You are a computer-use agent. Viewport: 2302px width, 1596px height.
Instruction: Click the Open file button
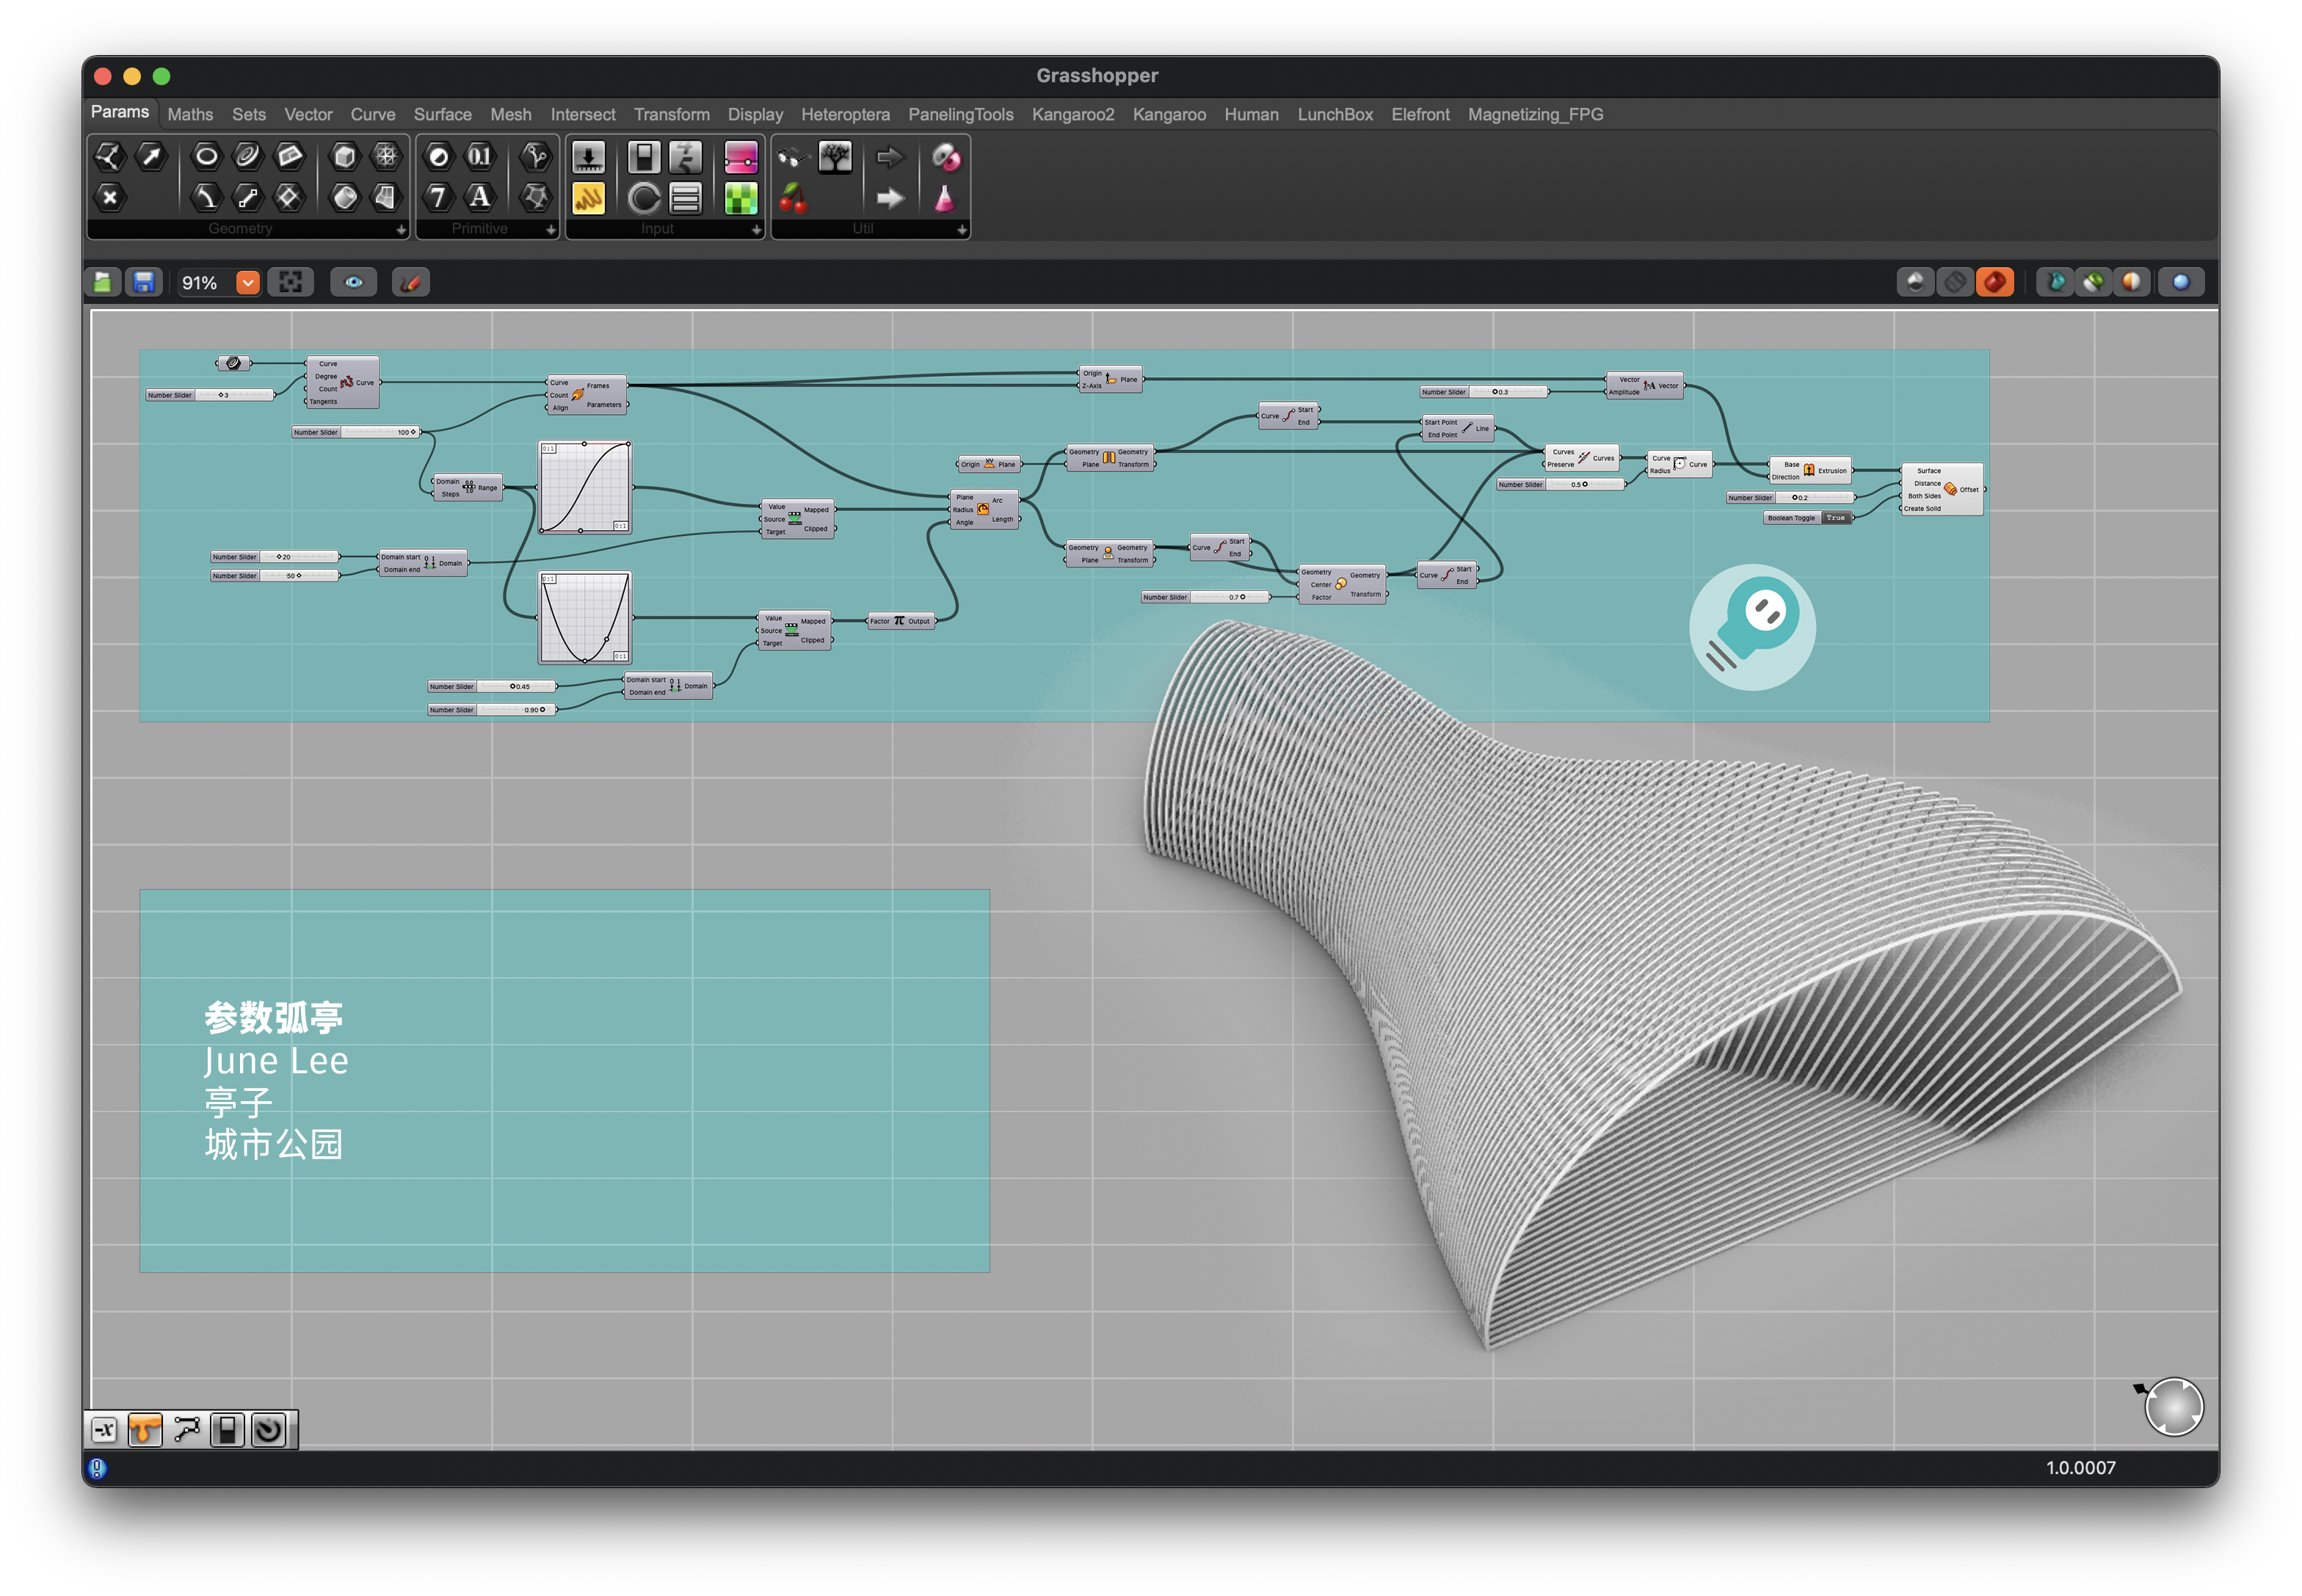pos(103,283)
